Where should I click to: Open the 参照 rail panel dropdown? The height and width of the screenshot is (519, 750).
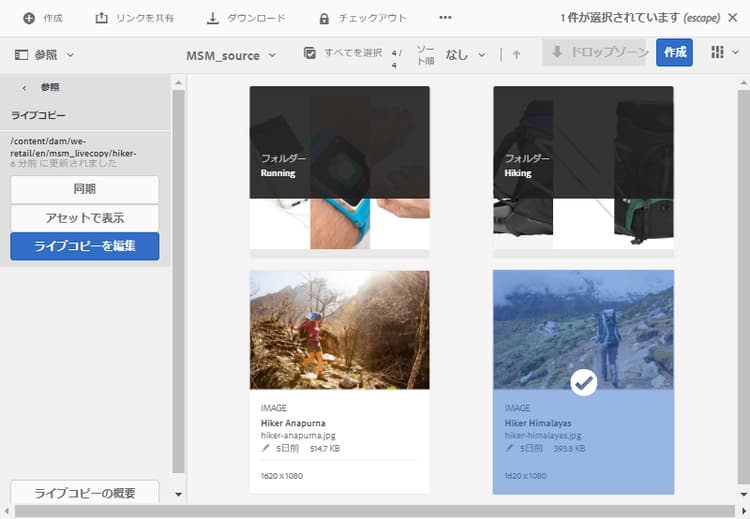(x=70, y=55)
